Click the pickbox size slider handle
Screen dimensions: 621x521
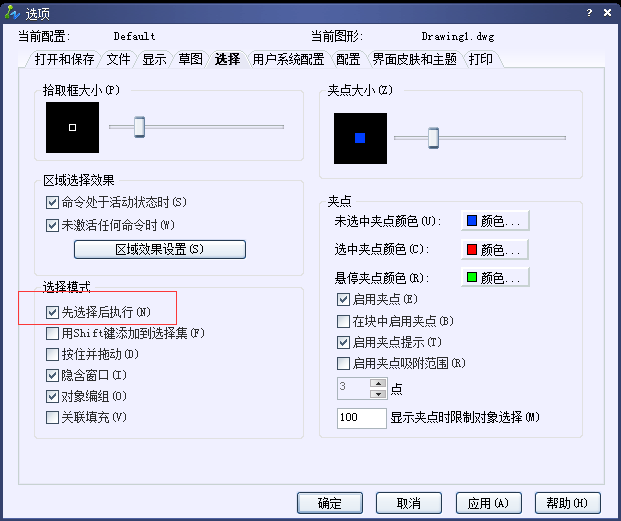coord(140,126)
